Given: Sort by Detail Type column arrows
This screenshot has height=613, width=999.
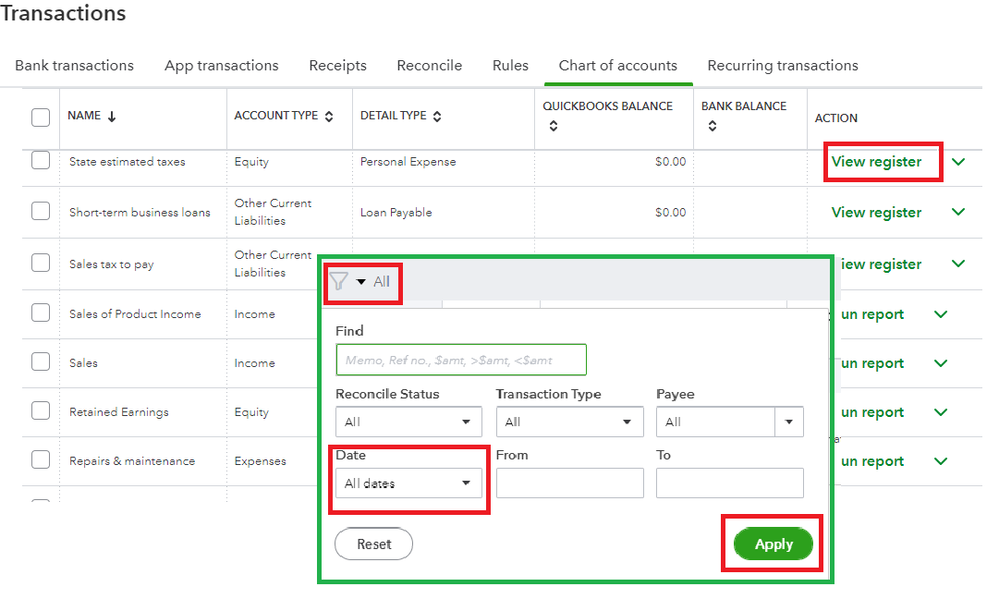Looking at the screenshot, I should pos(437,117).
